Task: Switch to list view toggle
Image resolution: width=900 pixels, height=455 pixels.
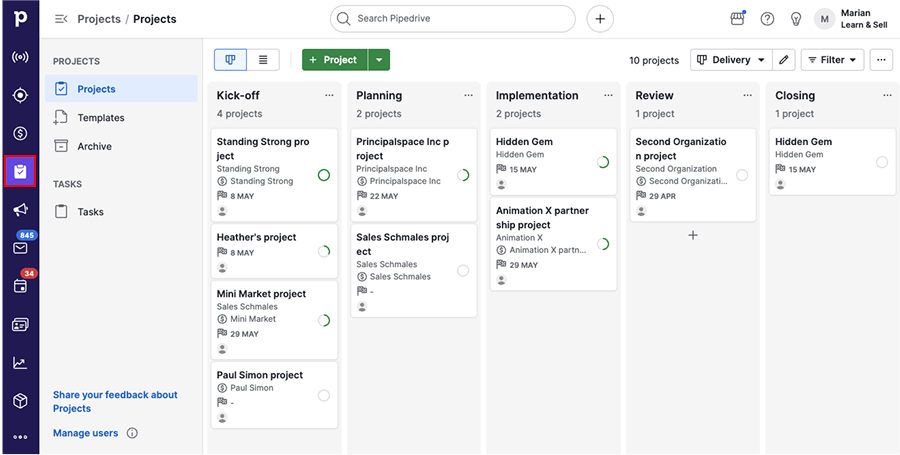Action: coord(263,60)
